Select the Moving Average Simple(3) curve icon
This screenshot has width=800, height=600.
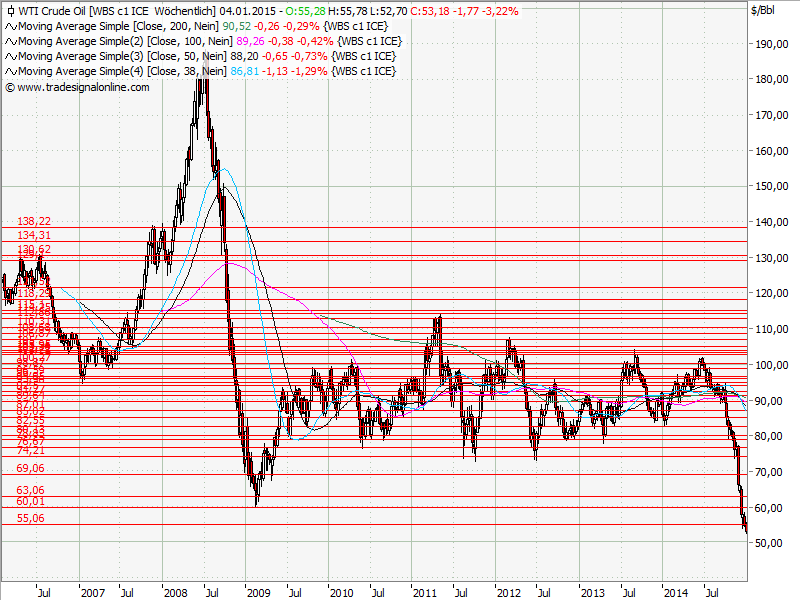point(10,55)
